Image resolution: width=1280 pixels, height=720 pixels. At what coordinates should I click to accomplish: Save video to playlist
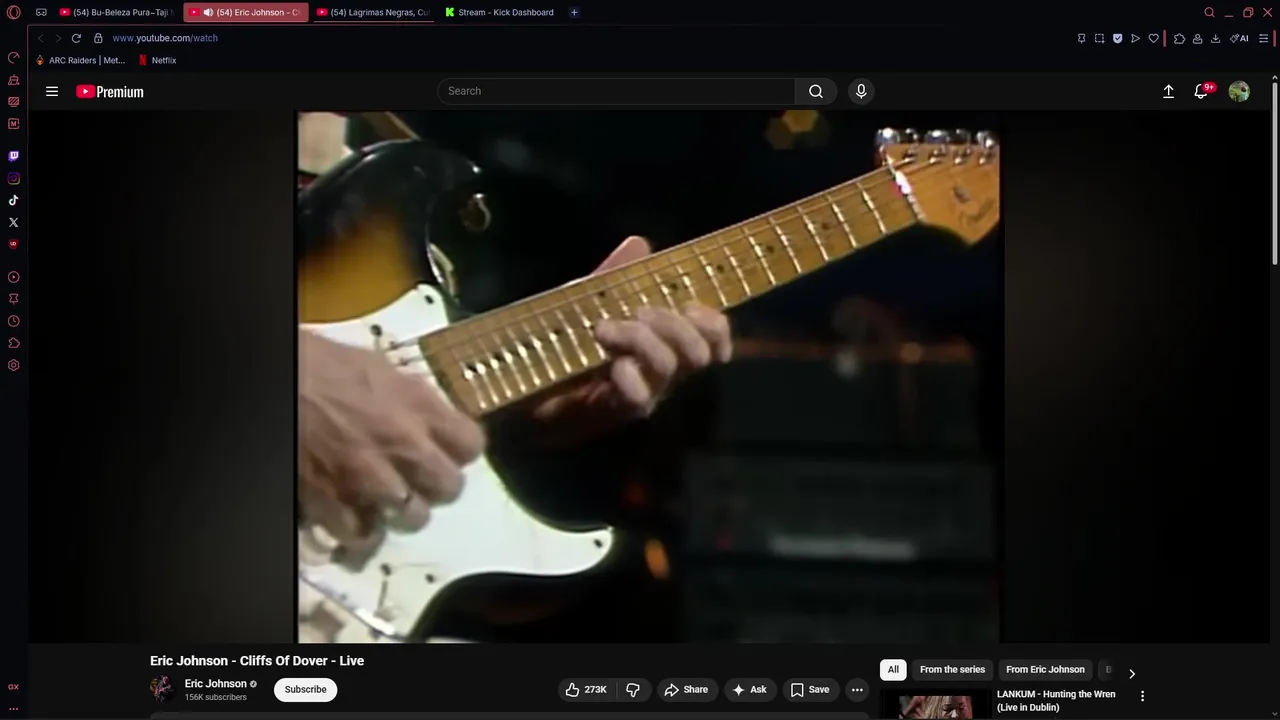(x=810, y=689)
